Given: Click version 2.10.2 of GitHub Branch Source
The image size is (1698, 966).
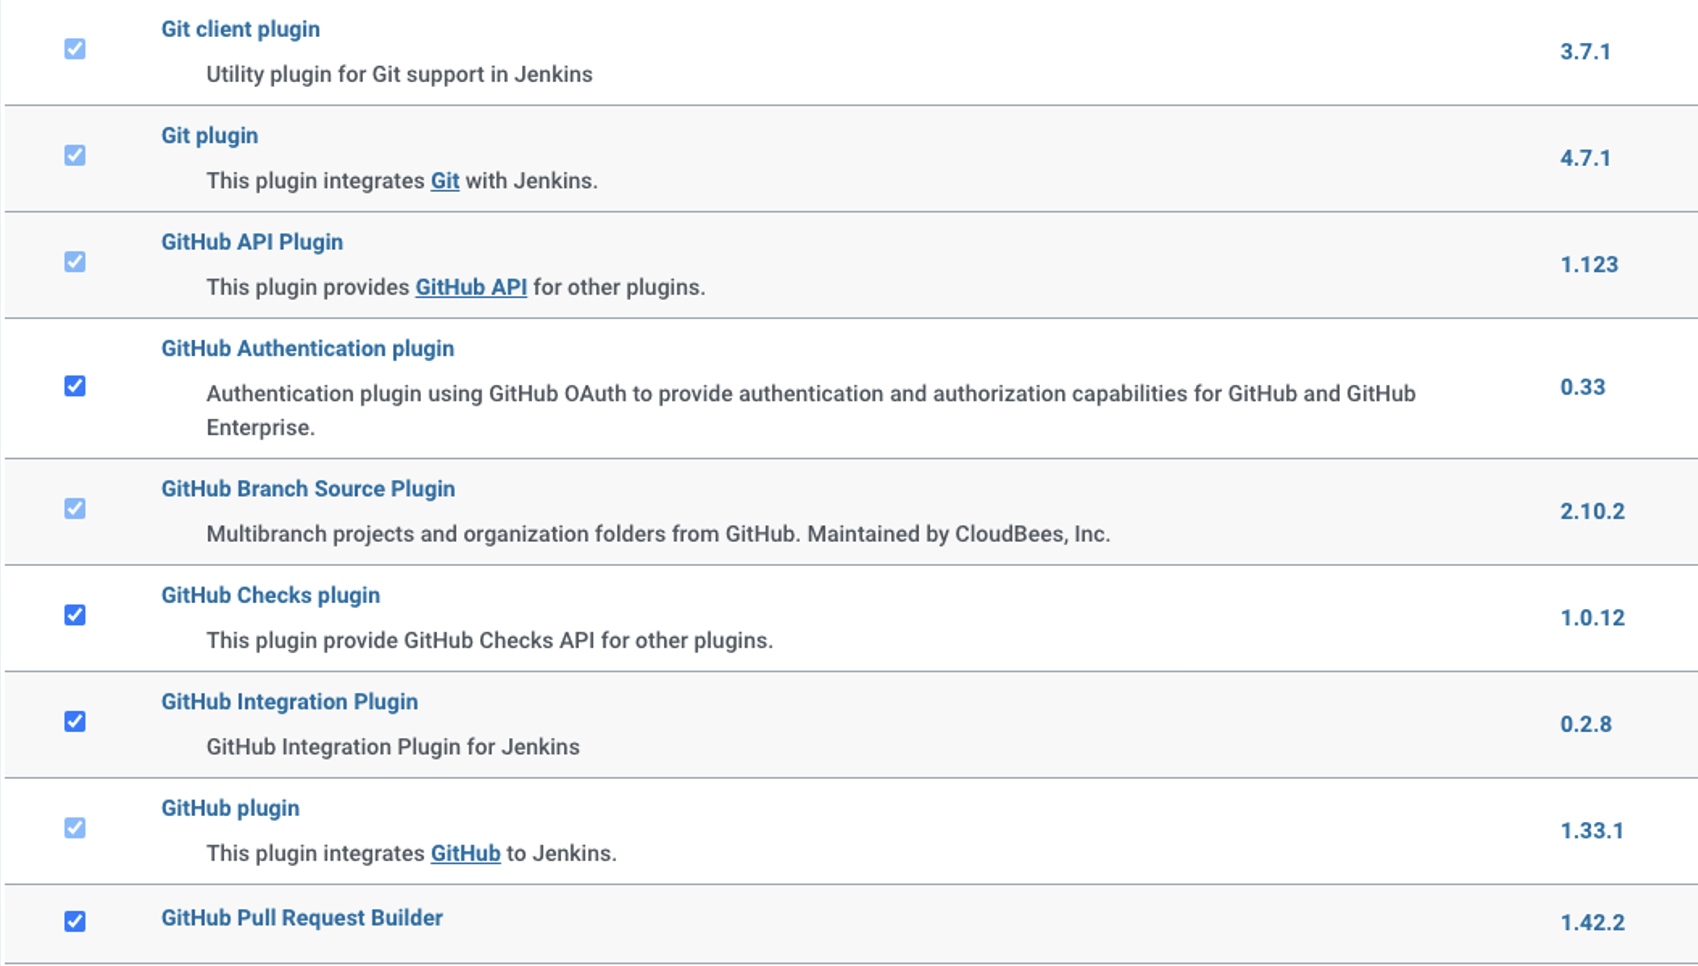Looking at the screenshot, I should click(x=1593, y=511).
